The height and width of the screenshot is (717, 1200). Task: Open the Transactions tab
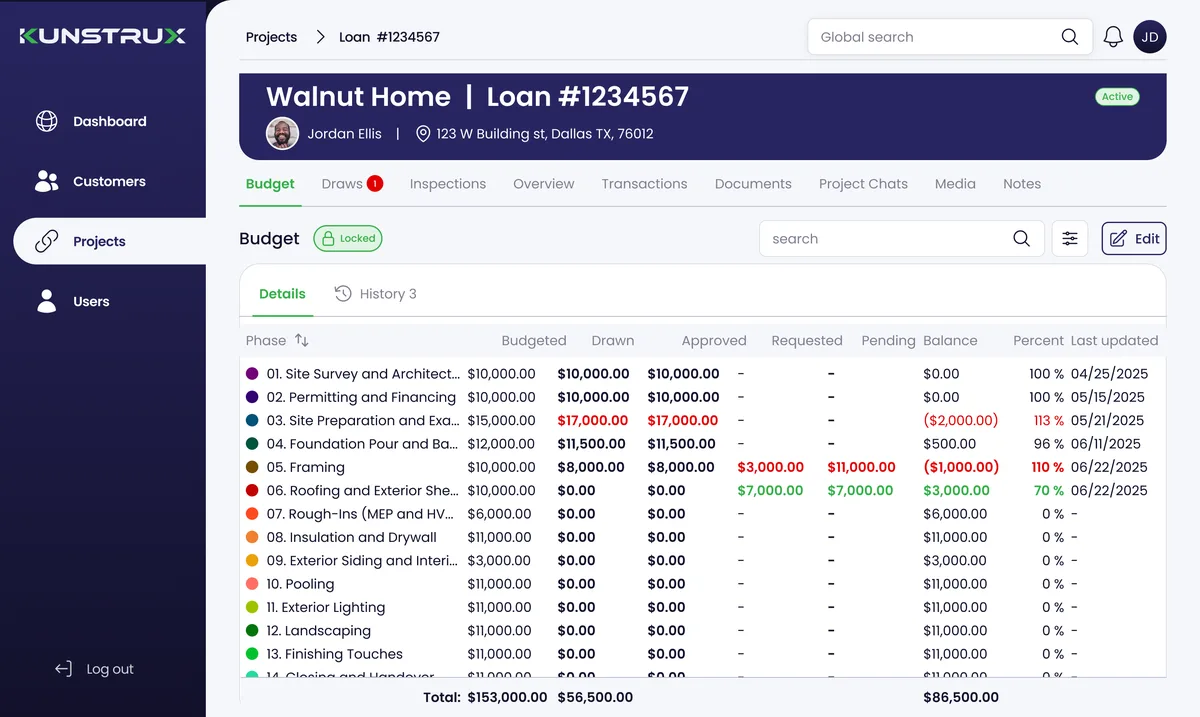point(644,184)
